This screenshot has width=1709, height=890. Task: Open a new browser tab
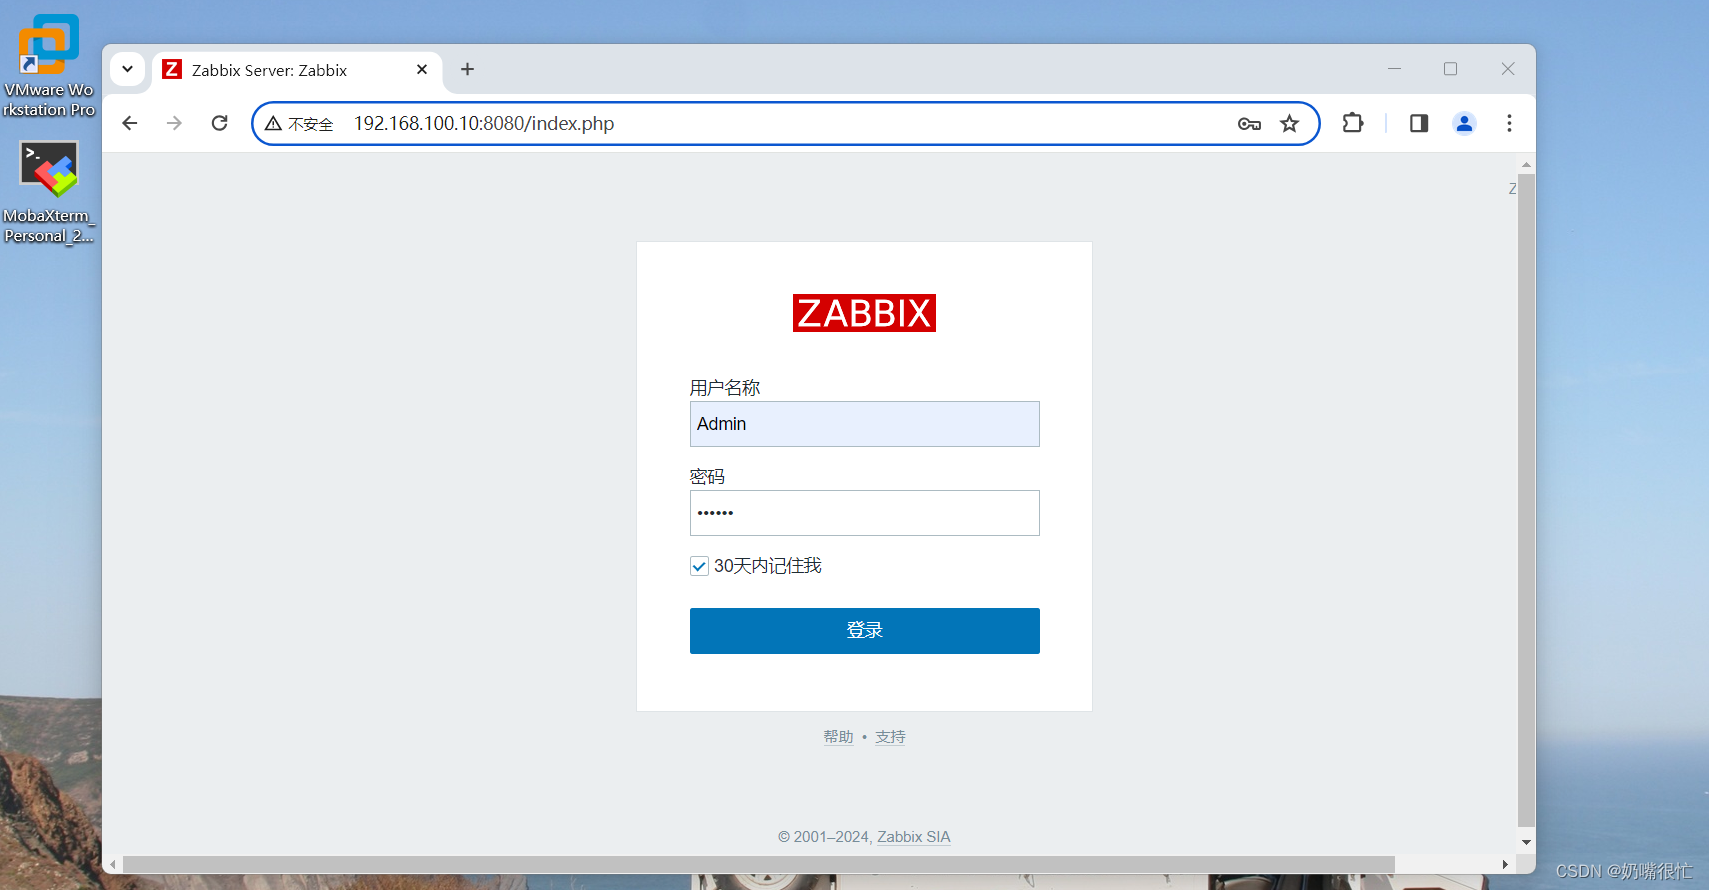467,69
